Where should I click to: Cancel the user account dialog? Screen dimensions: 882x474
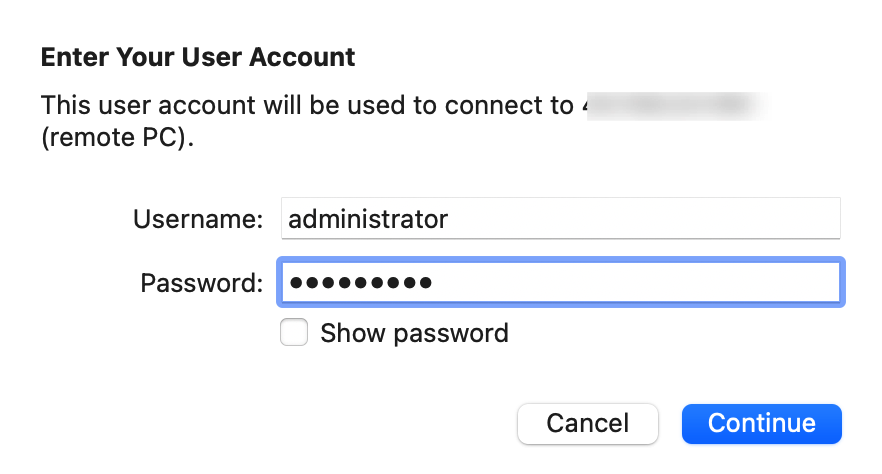click(587, 423)
